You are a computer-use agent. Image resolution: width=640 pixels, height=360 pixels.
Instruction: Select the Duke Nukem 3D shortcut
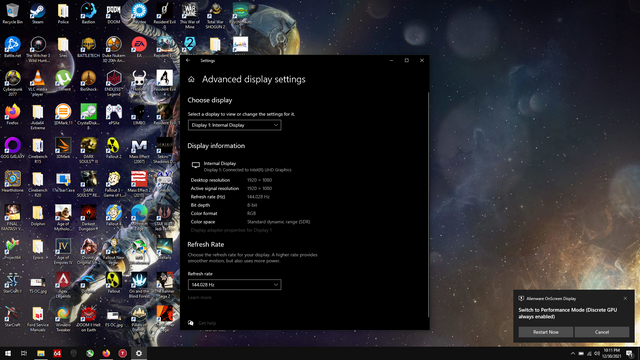[x=113, y=50]
